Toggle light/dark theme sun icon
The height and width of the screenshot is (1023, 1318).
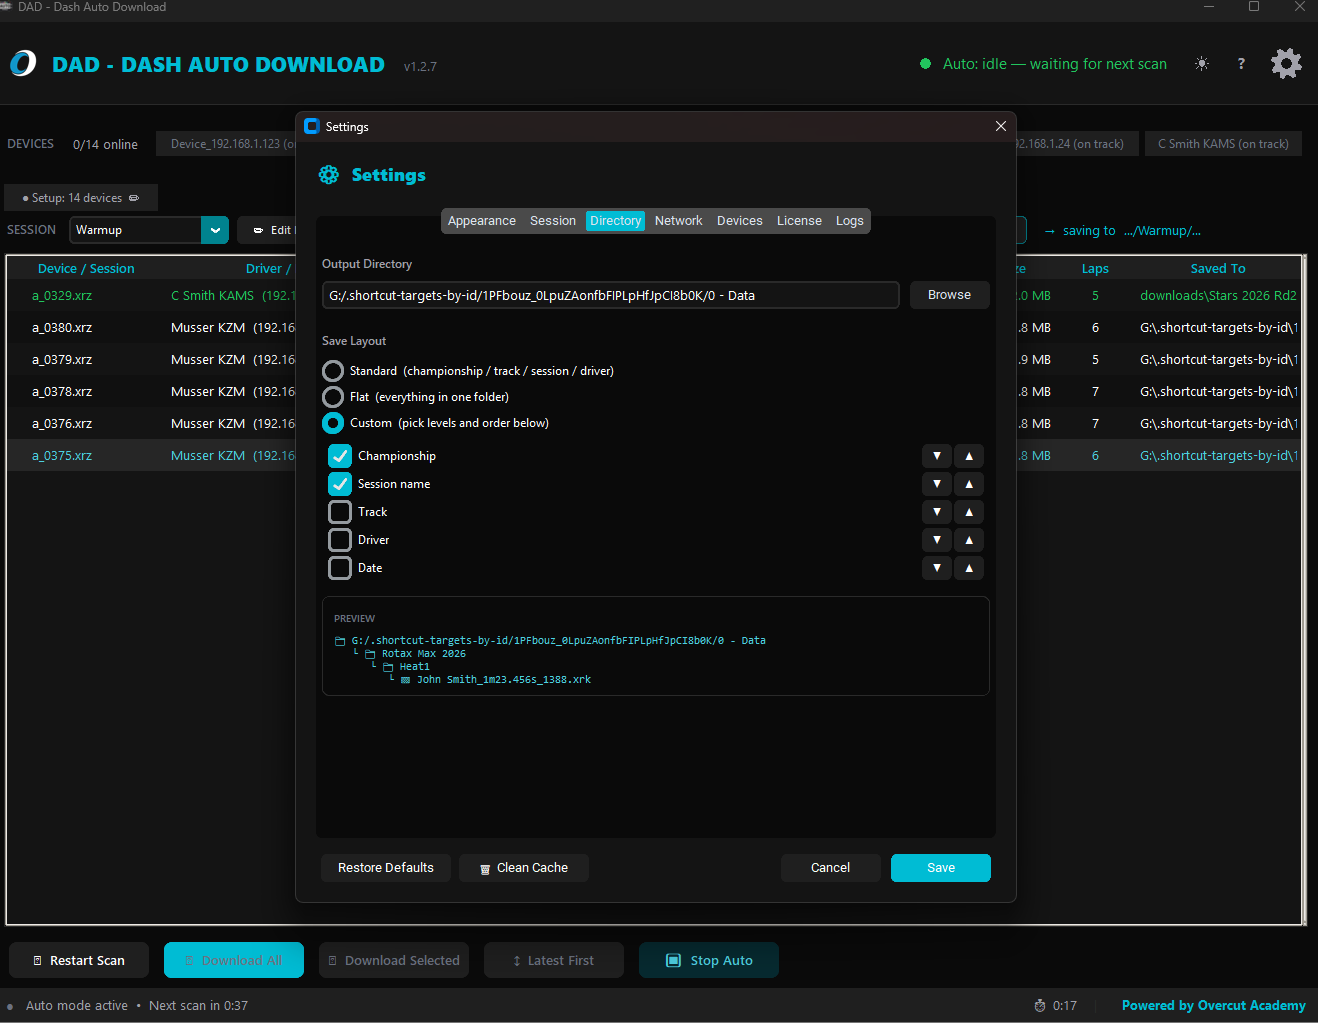[1202, 64]
